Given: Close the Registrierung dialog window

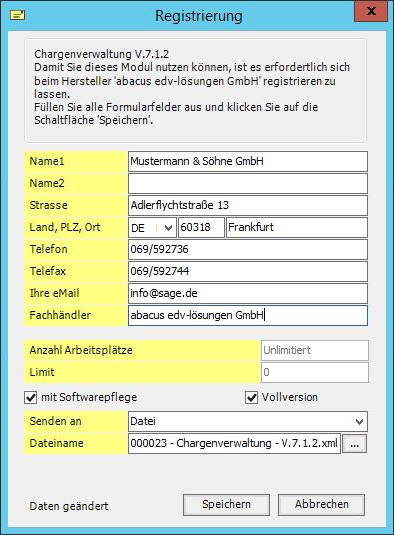Looking at the screenshot, I should coord(371,12).
